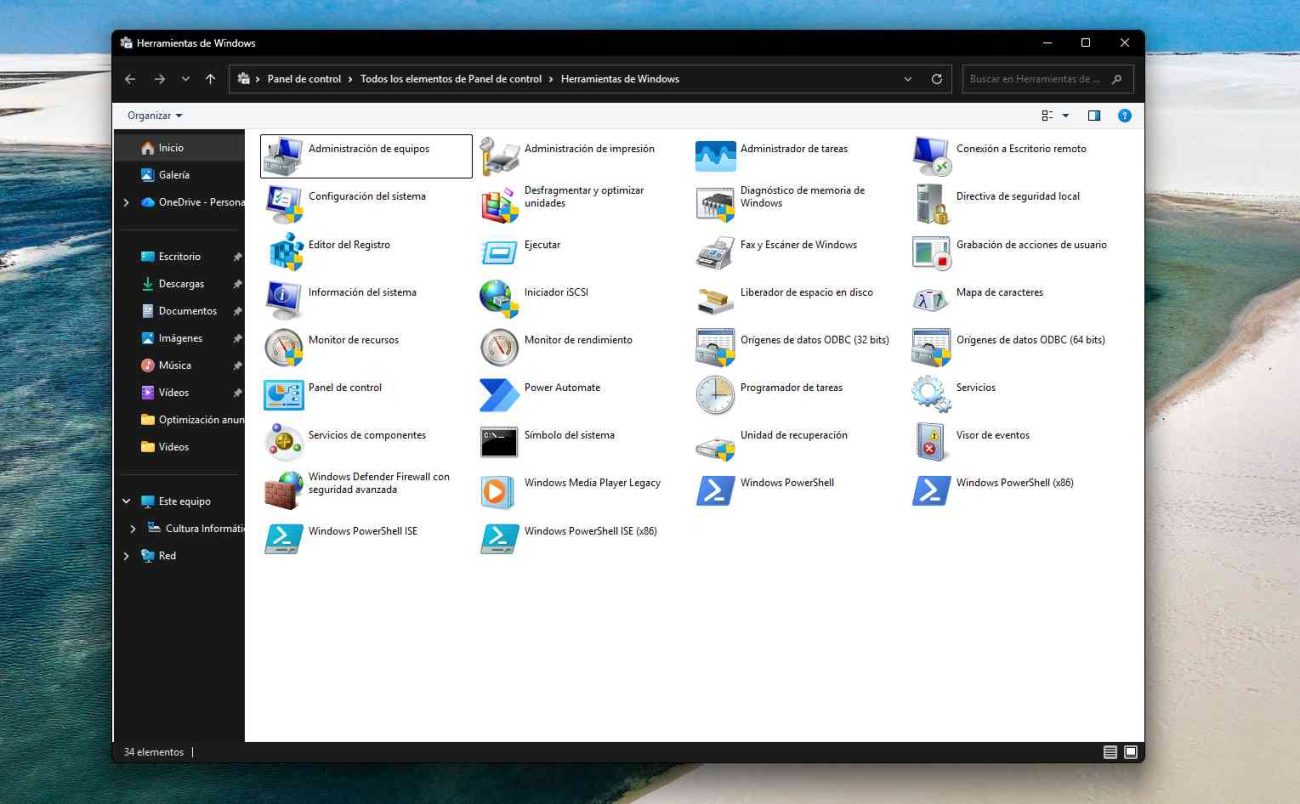Open the Optimización anun folder in sidebar
Screen dimensions: 1300x804
180,420
